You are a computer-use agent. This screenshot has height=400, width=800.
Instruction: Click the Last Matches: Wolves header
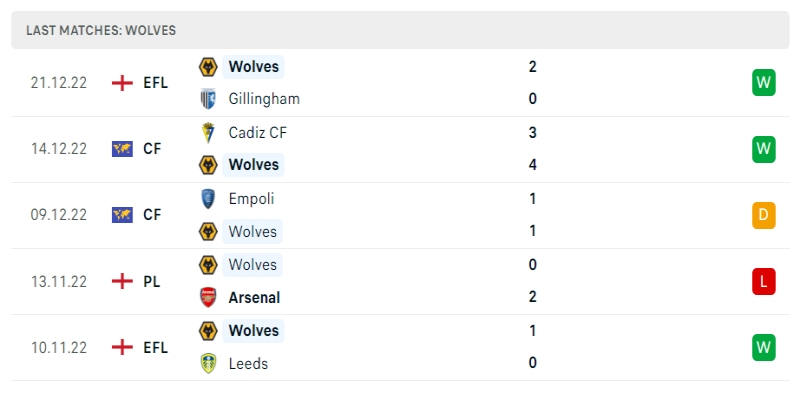[101, 30]
